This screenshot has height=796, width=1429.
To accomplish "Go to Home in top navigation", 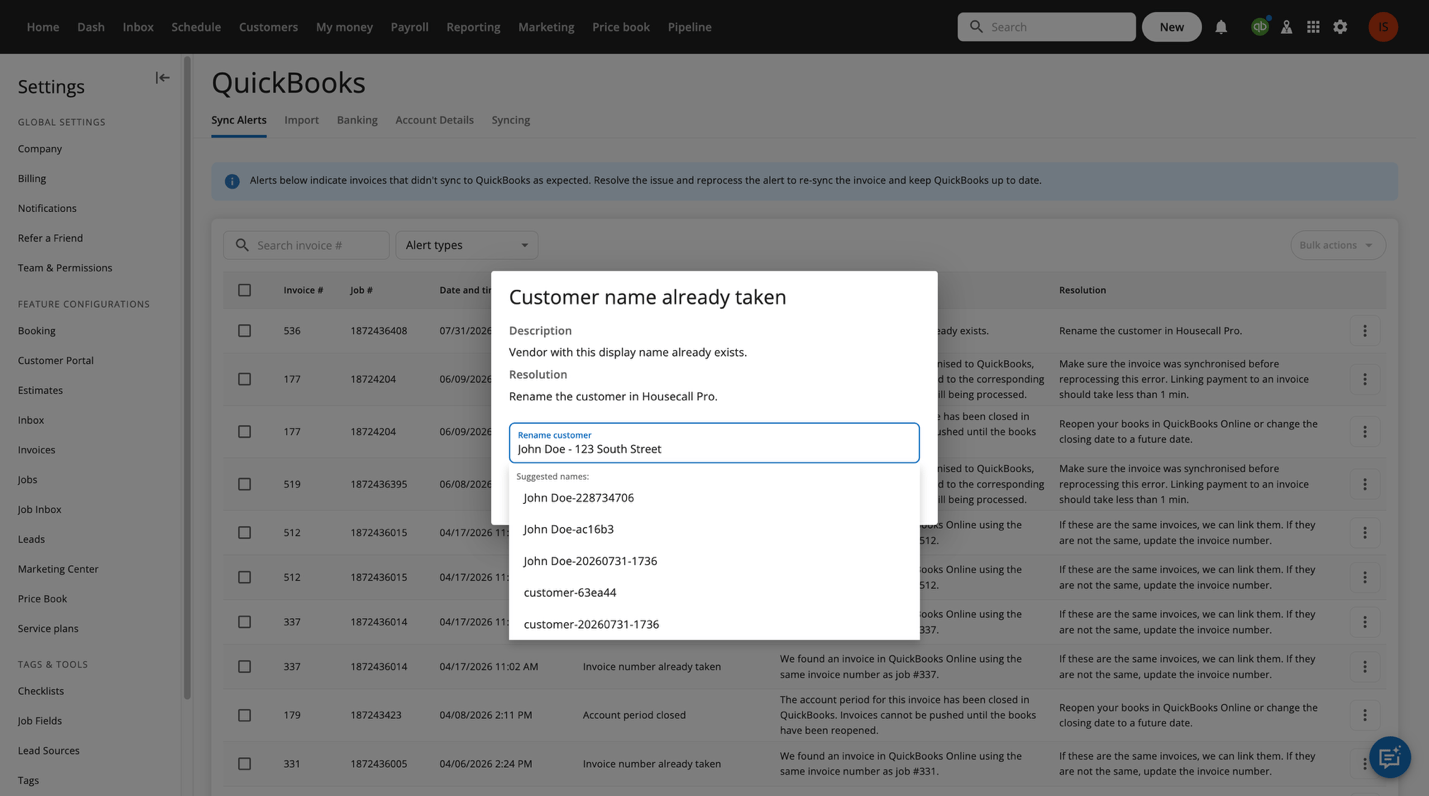I will (x=43, y=27).
